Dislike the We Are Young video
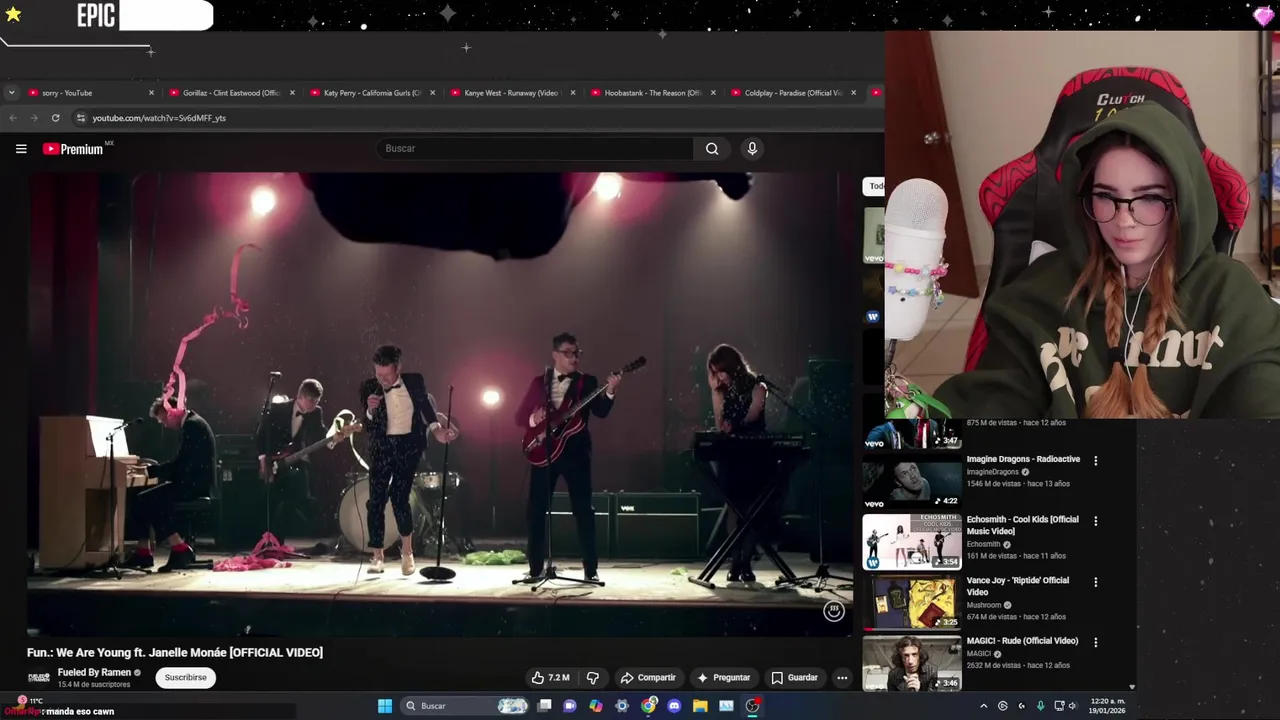The image size is (1280, 720). (592, 678)
